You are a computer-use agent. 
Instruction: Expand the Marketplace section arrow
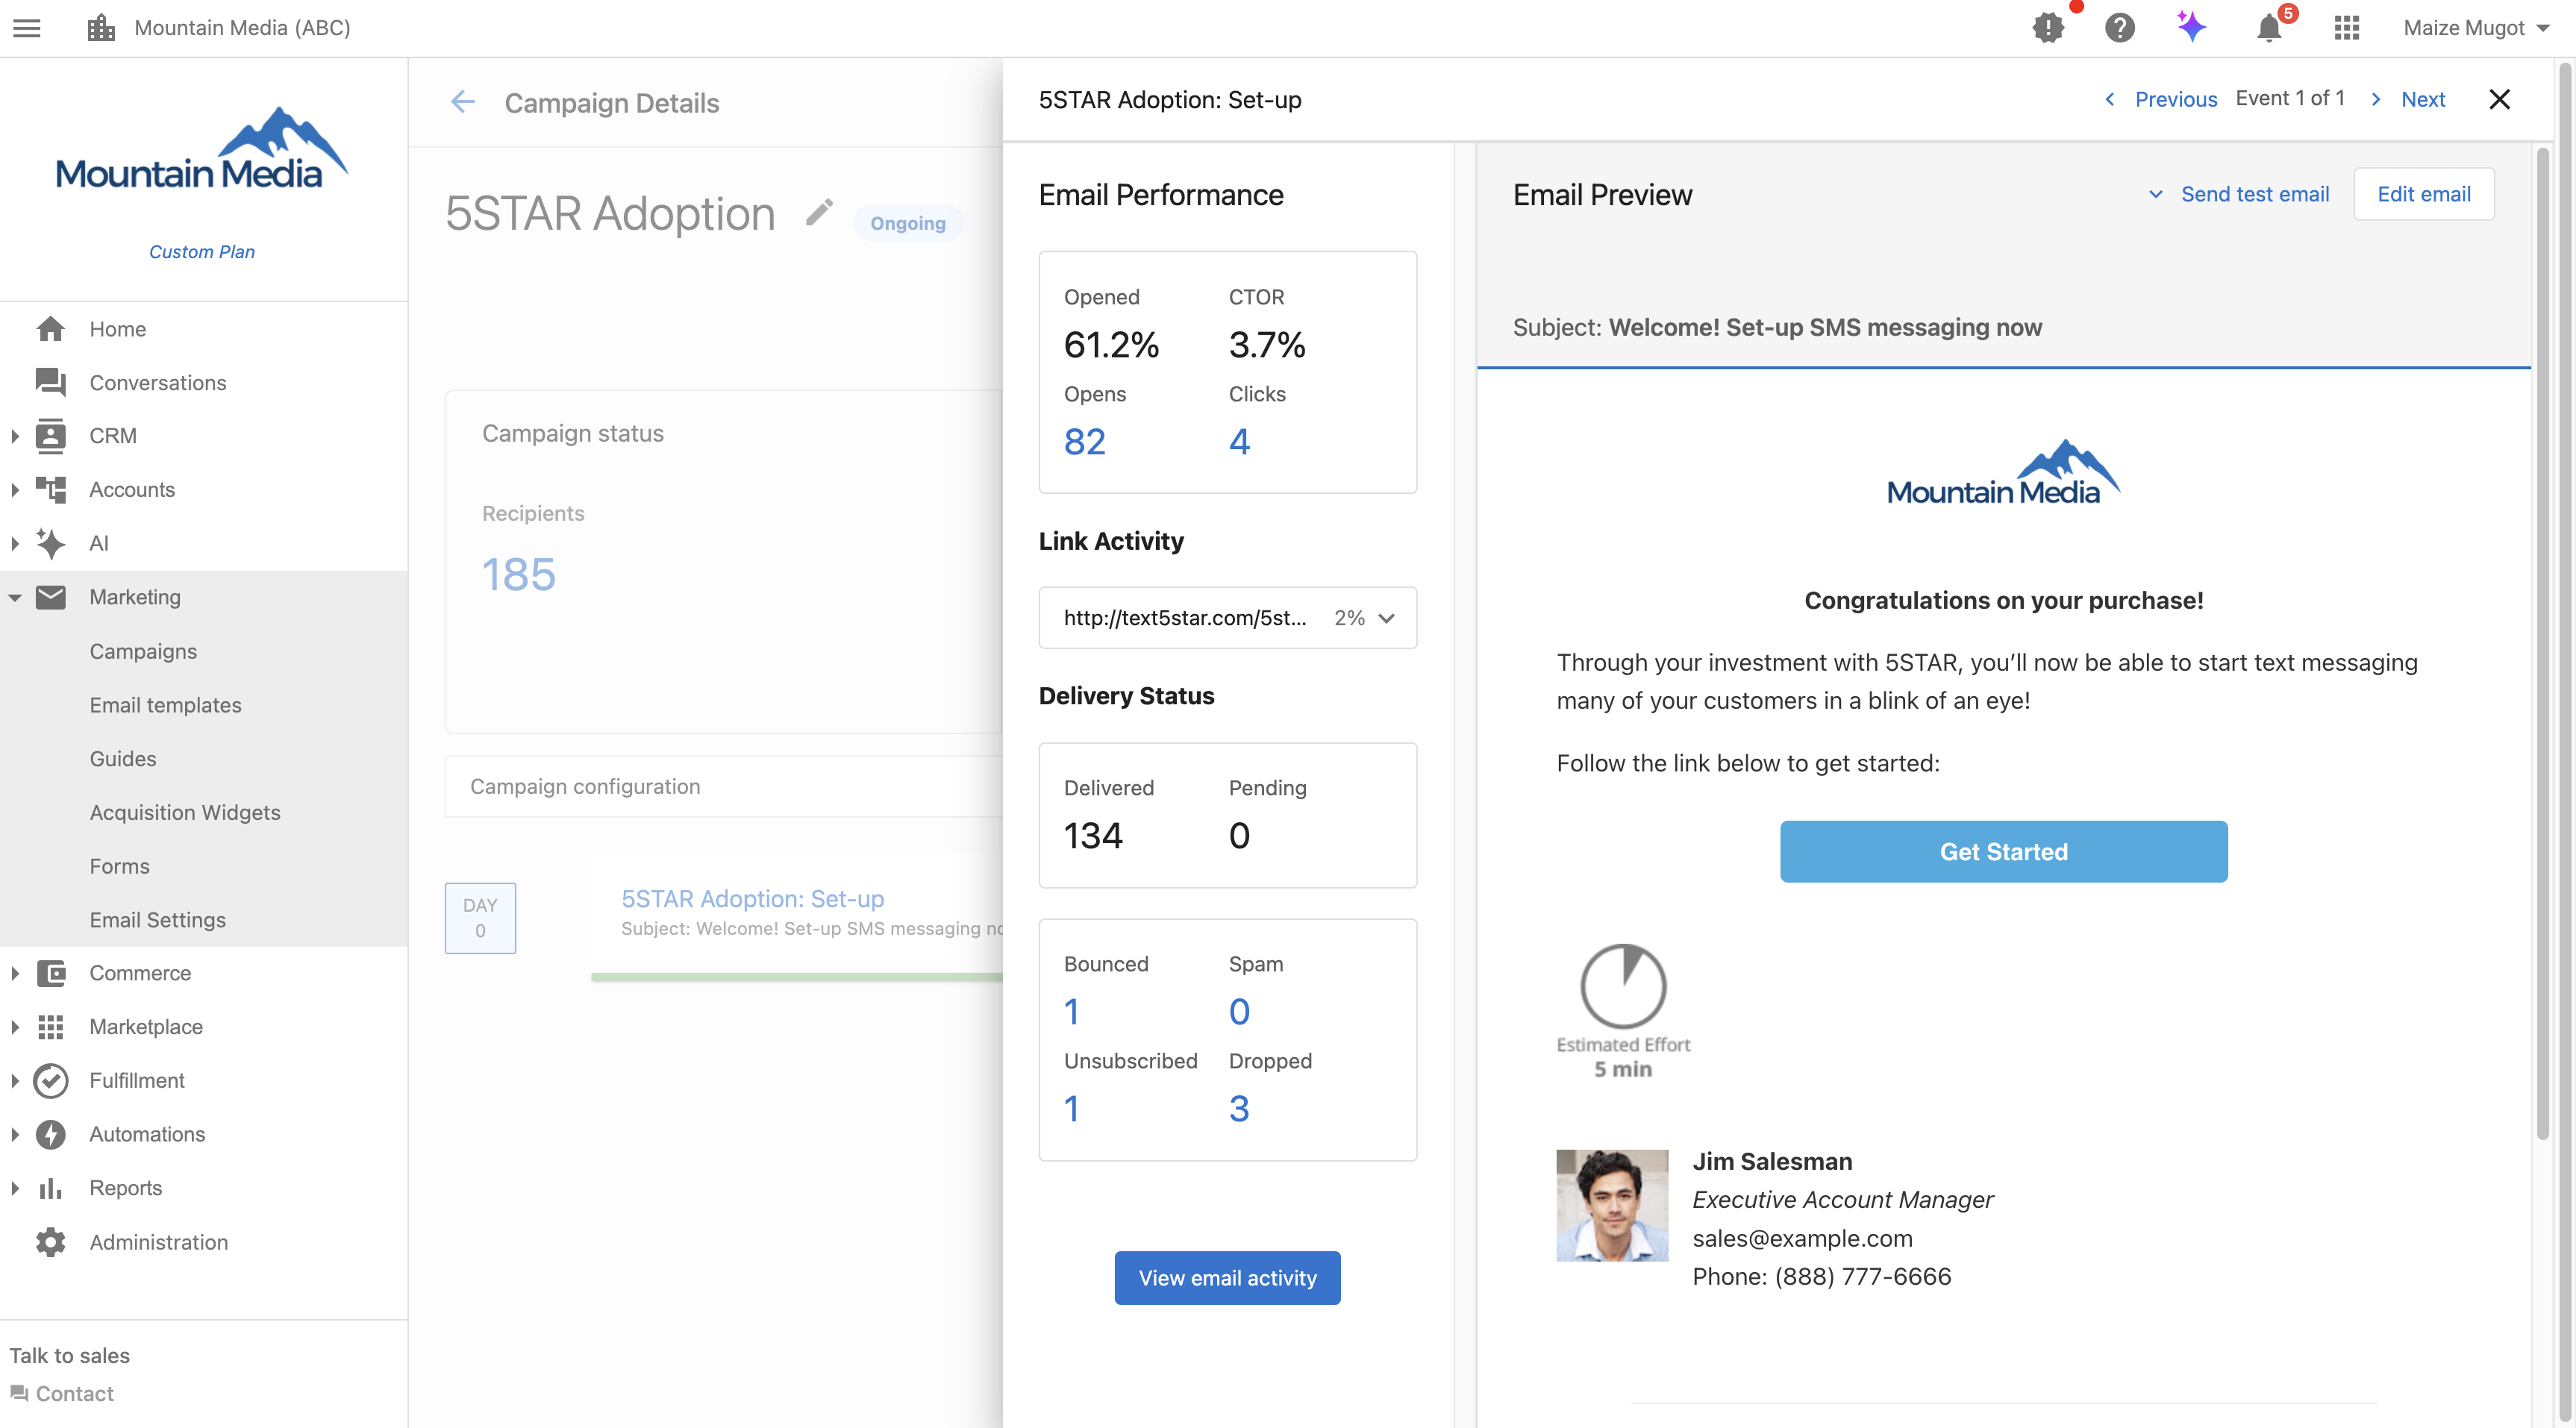[15, 1027]
